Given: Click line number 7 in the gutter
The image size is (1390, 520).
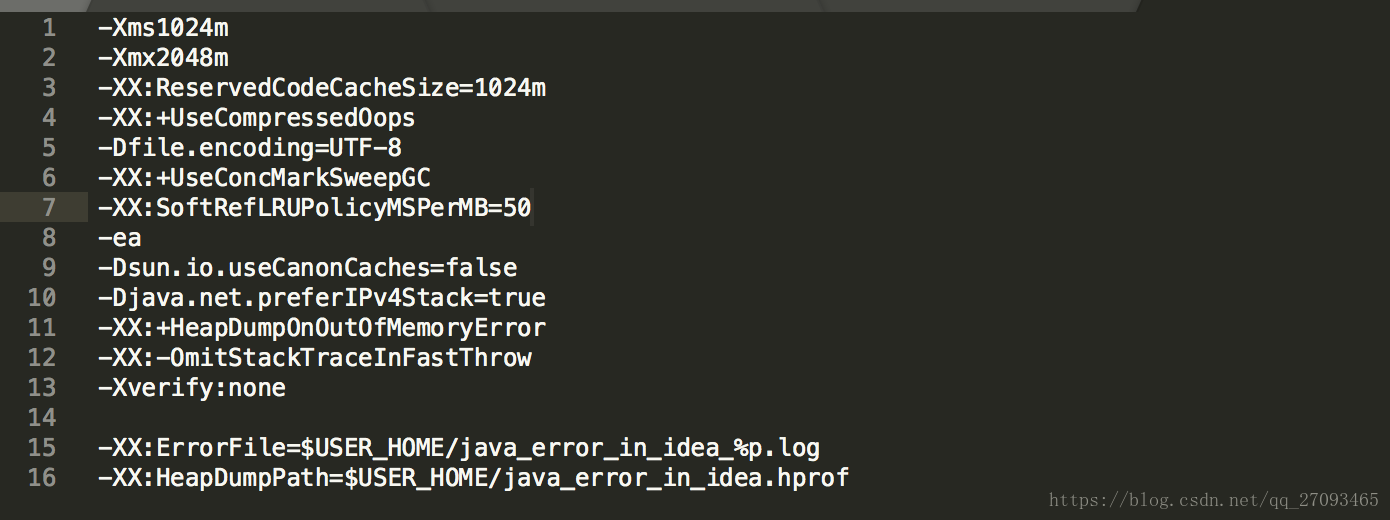Looking at the screenshot, I should (x=49, y=208).
